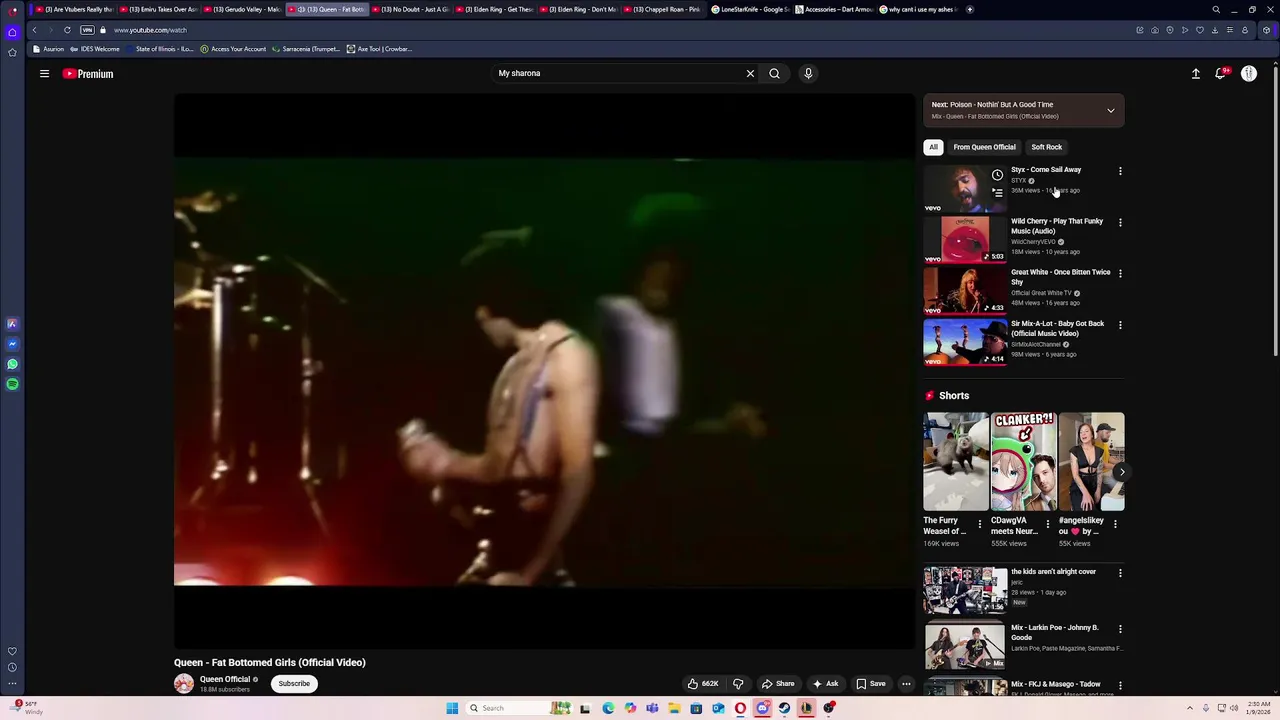Open Great White - Once Bitten Twice Shy title

1060,277
